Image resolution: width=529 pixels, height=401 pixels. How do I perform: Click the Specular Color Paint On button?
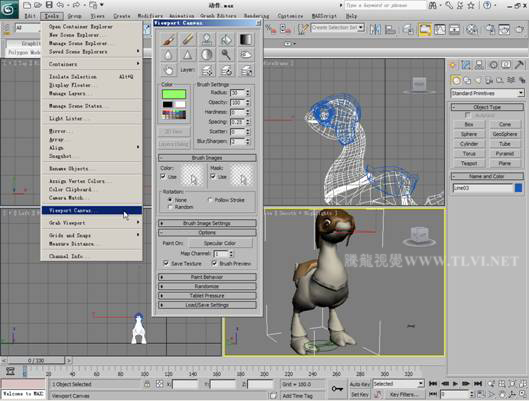pos(220,243)
